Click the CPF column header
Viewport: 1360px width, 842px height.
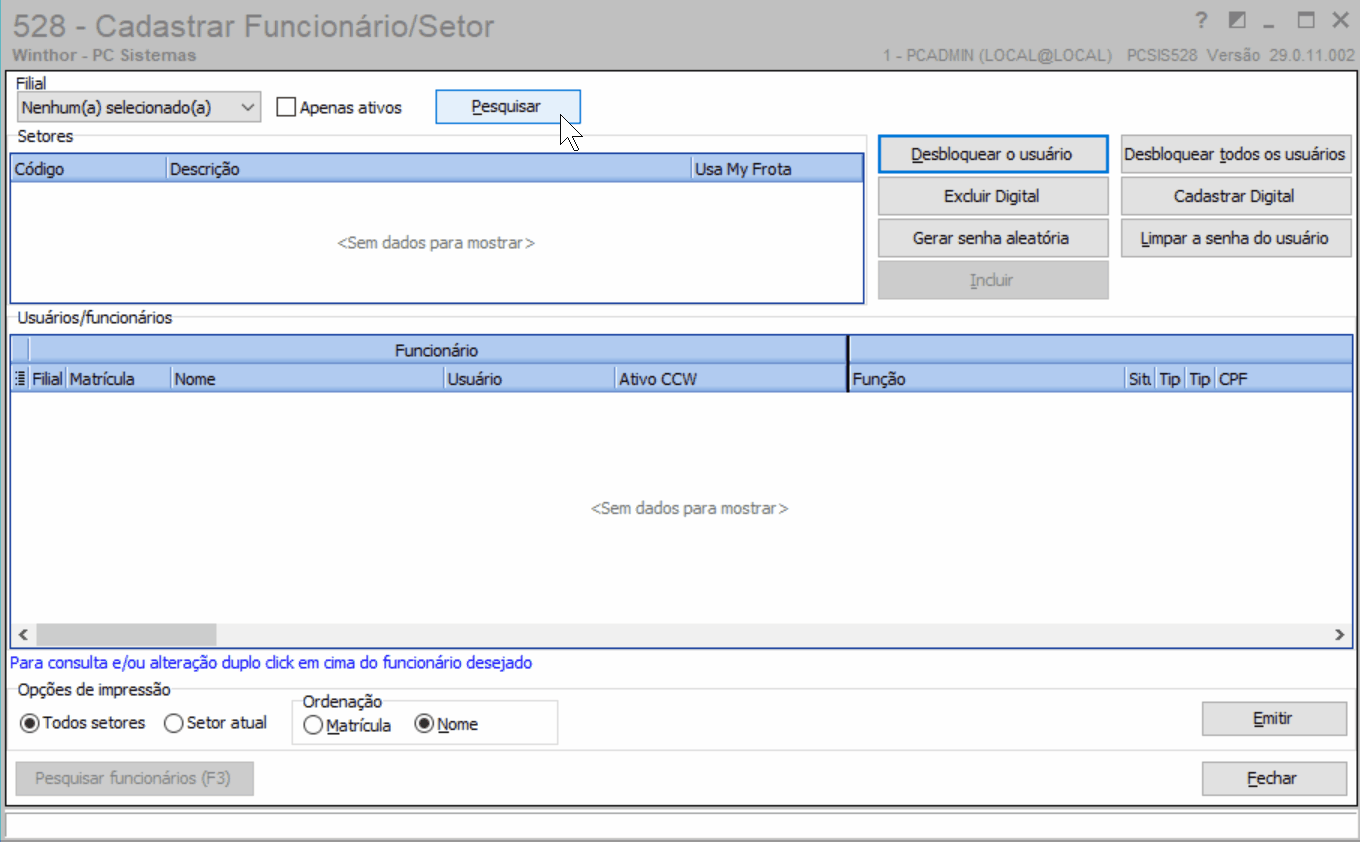[x=1284, y=379]
